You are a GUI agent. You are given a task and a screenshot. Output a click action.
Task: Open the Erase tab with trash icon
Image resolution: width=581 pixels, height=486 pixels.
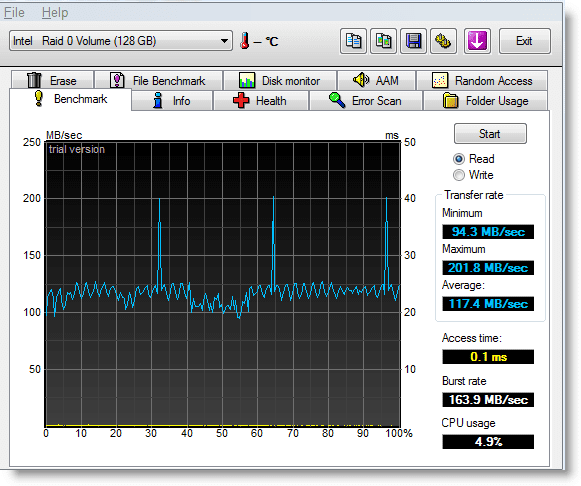52,80
